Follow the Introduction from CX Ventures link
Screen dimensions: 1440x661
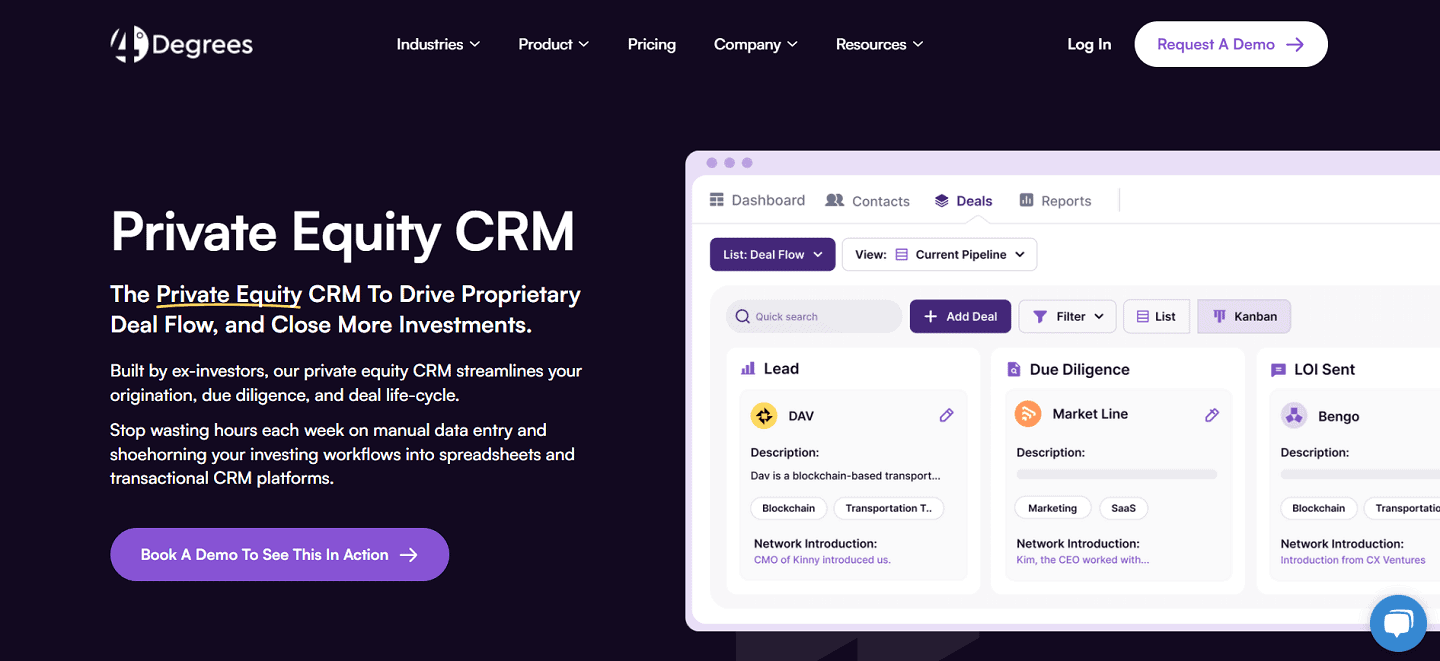[1352, 560]
